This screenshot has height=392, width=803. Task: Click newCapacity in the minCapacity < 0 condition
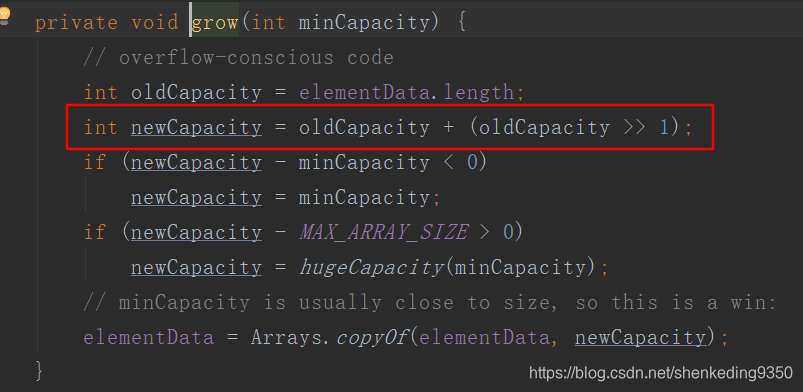click(x=197, y=162)
